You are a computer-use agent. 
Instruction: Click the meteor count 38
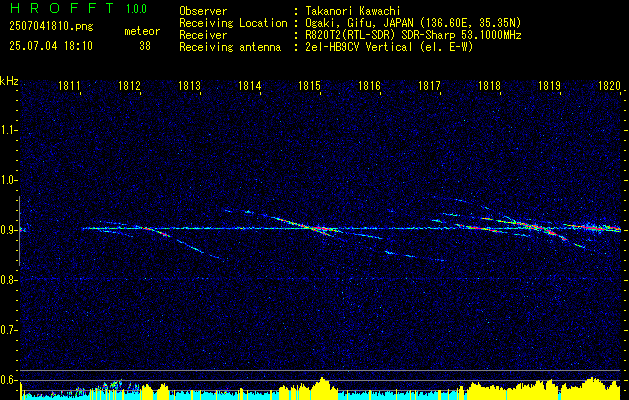tap(145, 46)
